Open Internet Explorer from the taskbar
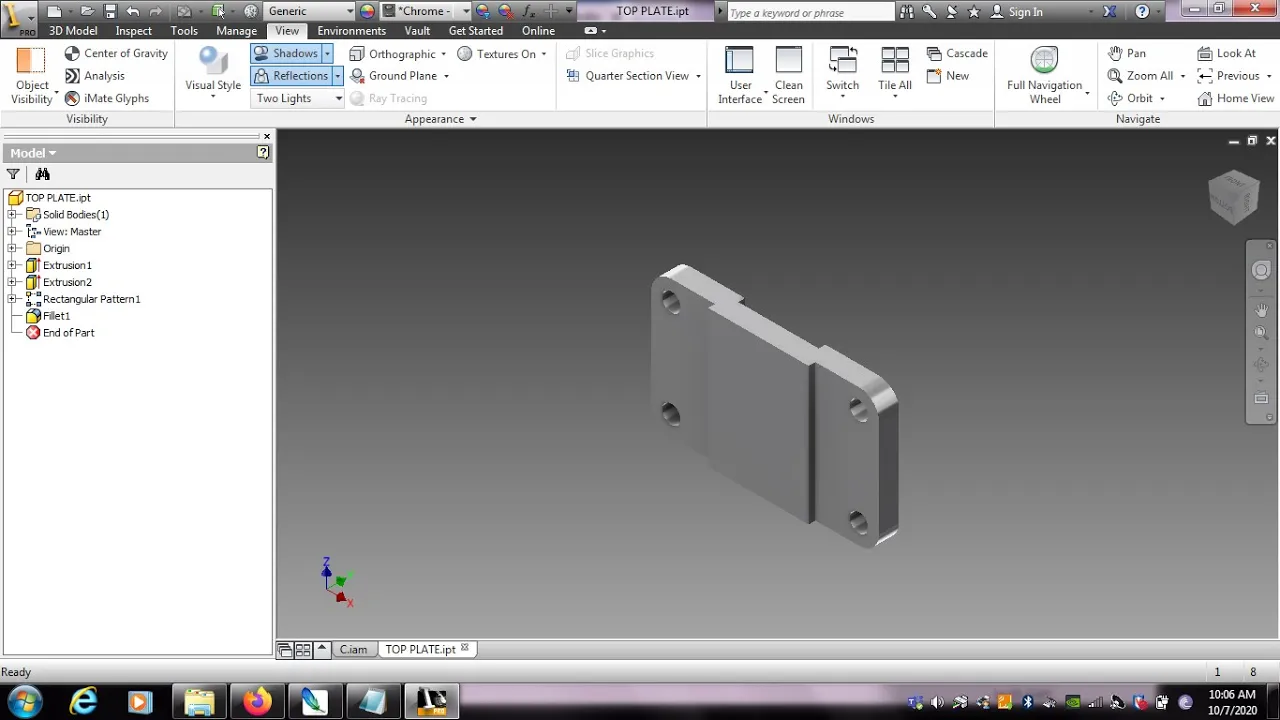1280x720 pixels. [x=83, y=702]
